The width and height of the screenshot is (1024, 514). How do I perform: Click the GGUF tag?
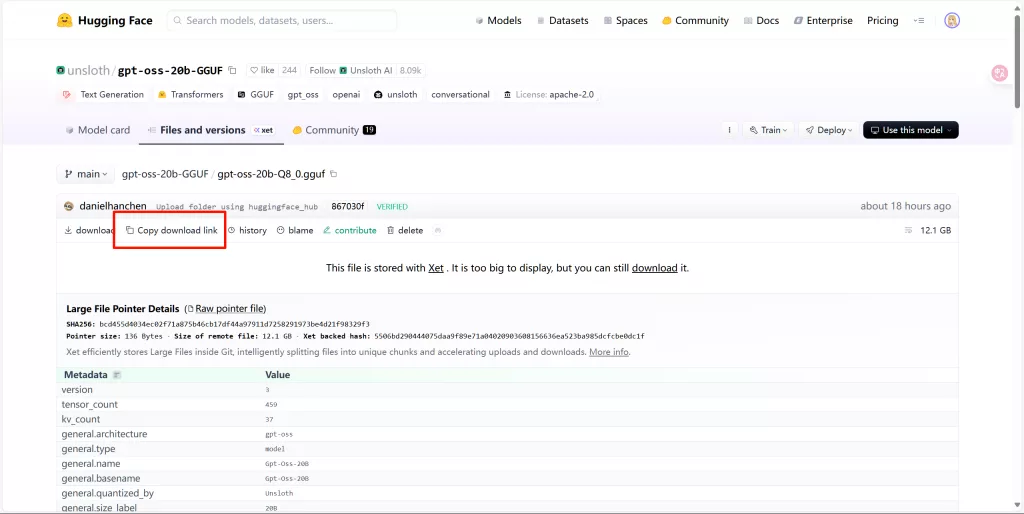[x=256, y=95]
